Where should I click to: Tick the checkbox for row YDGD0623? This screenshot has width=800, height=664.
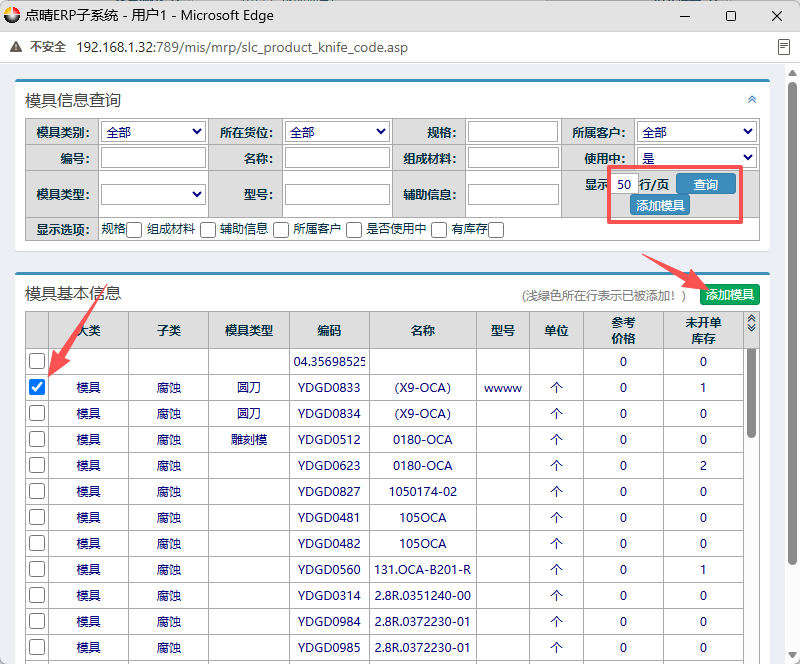[x=37, y=465]
